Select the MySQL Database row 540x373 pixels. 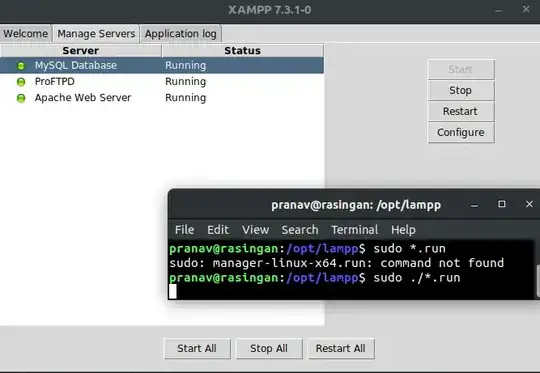pyautogui.click(x=162, y=65)
